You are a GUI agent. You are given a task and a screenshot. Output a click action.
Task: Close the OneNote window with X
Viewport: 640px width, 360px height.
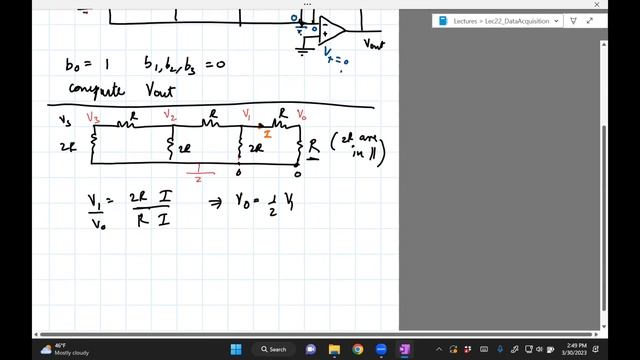597,4
